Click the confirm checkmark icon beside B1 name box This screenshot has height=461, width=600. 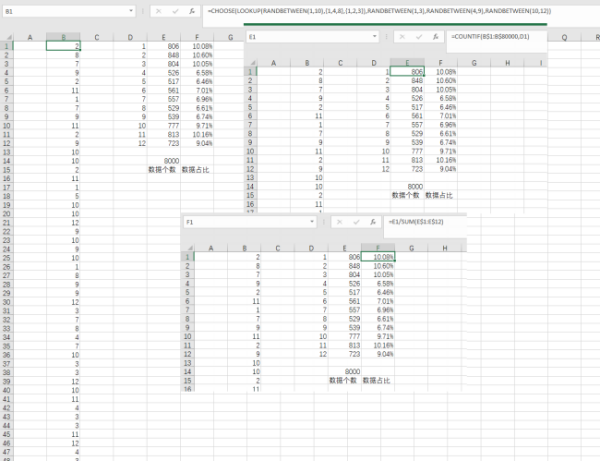pyautogui.click(x=175, y=11)
